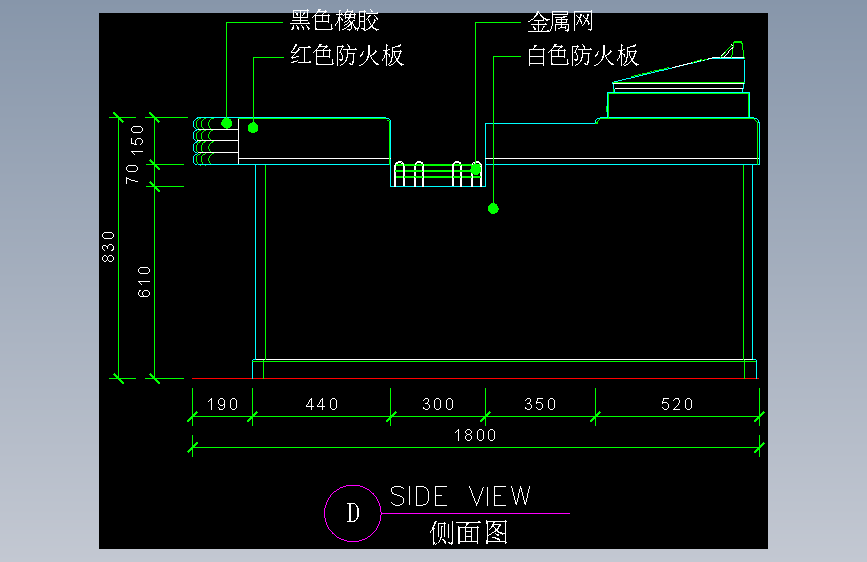Click the 1800 total width dimension
Viewport: 867px width, 562px height.
click(x=475, y=435)
